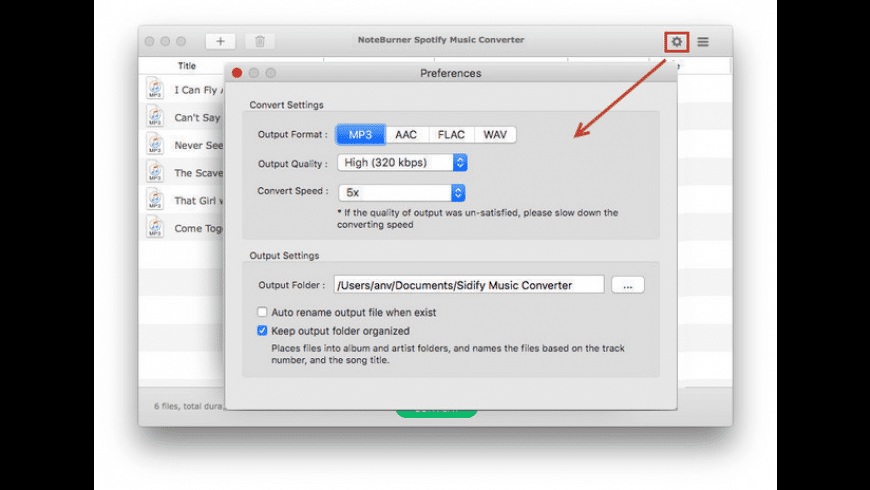
Task: Select MP3 file icon beside Never See
Action: (x=155, y=144)
